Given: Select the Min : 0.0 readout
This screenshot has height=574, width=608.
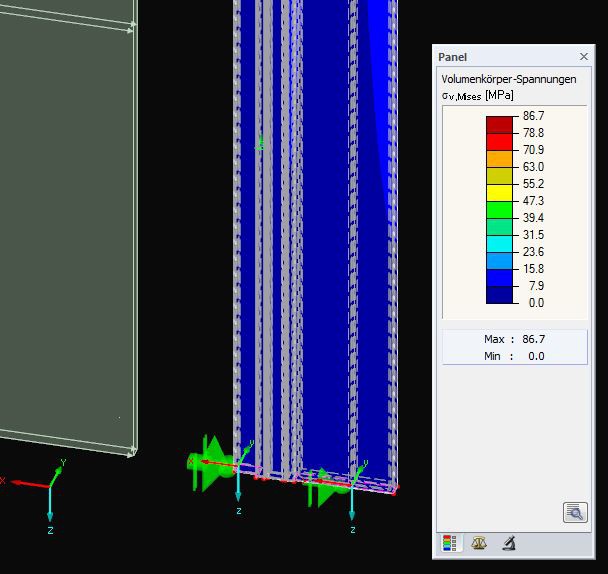Looking at the screenshot, I should (515, 356).
